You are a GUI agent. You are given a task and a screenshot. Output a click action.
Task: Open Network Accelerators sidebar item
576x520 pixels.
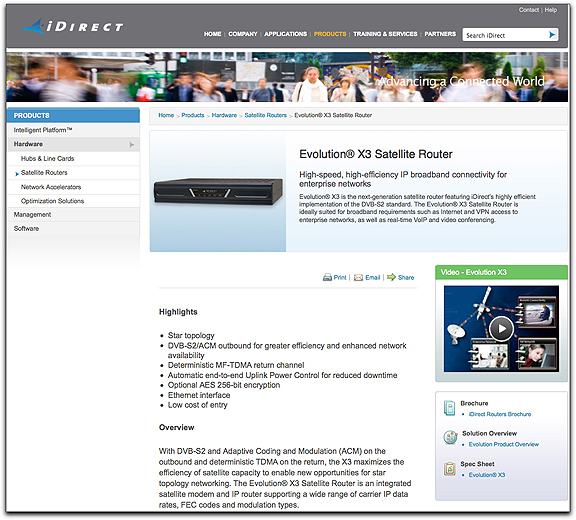[x=73, y=187]
